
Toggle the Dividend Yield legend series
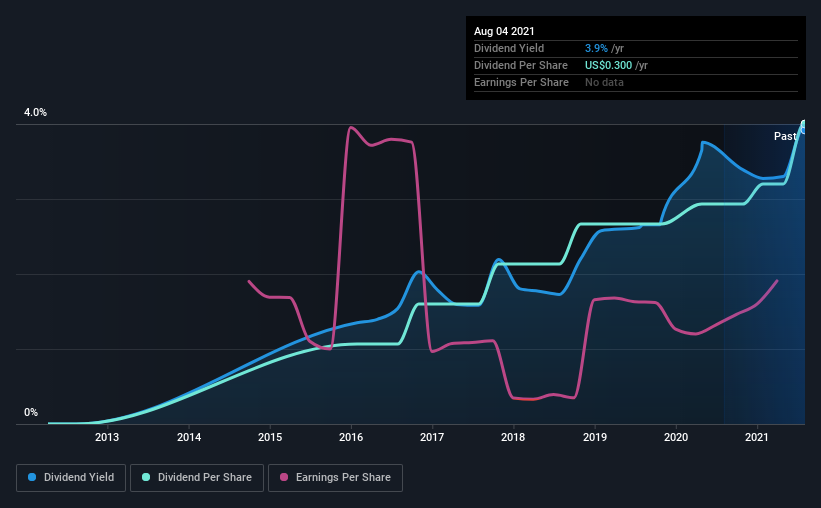(72, 478)
